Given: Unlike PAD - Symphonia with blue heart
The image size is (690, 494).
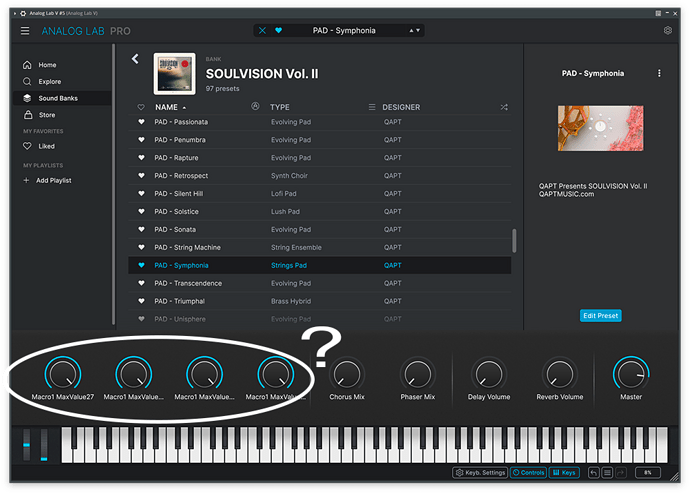Looking at the screenshot, I should [x=141, y=265].
